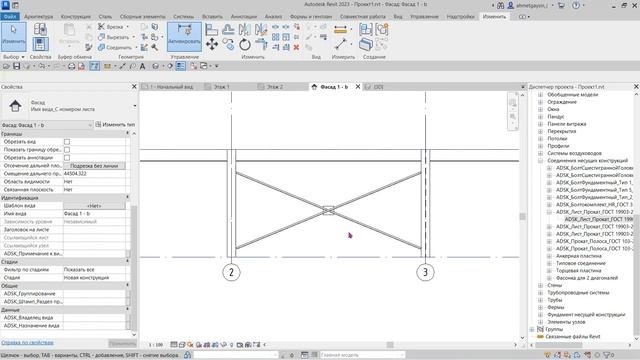Click the selection Filter funnel icon in status bar
The height and width of the screenshot is (360, 640).
point(607,355)
